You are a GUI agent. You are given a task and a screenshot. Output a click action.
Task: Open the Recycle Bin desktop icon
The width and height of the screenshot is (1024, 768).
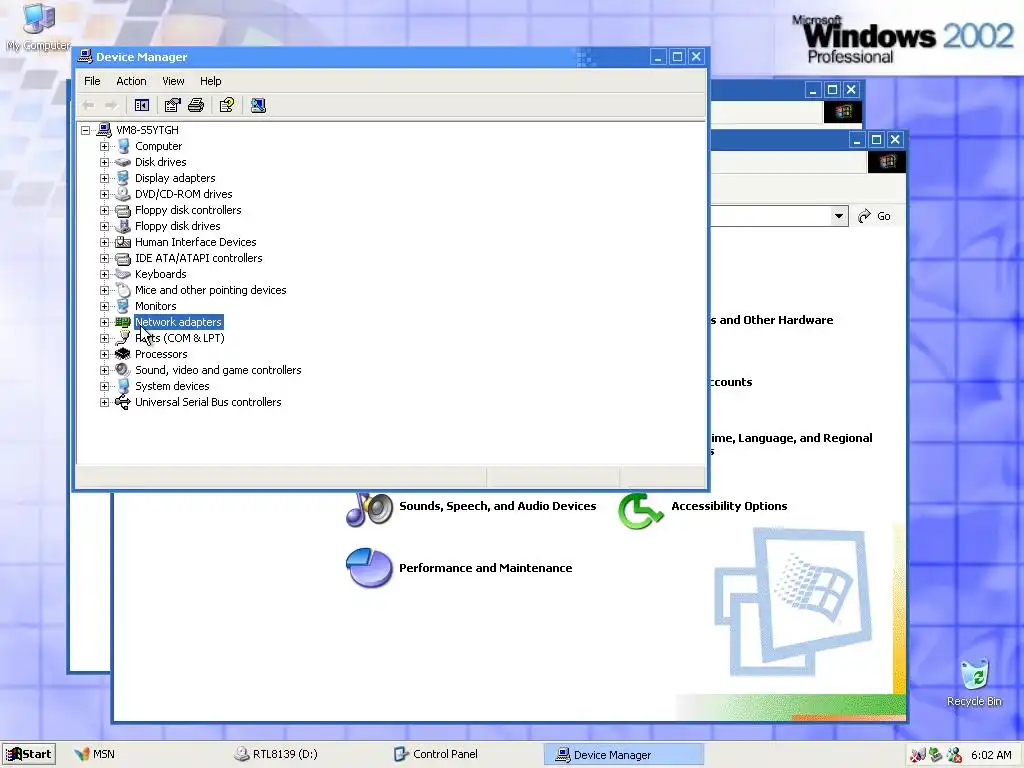click(x=974, y=683)
